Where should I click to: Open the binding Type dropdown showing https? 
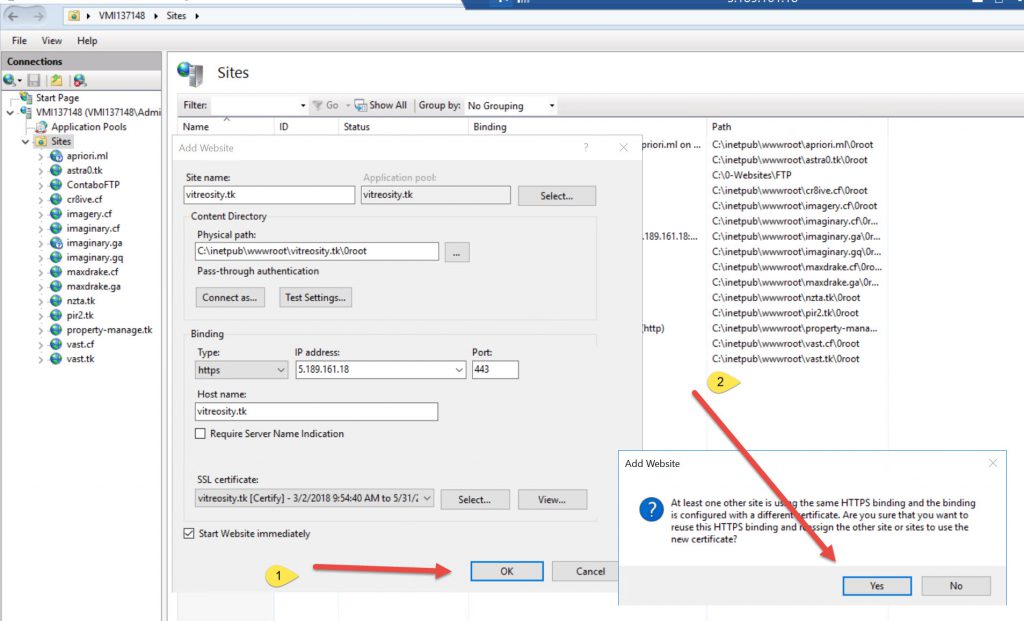pos(239,370)
